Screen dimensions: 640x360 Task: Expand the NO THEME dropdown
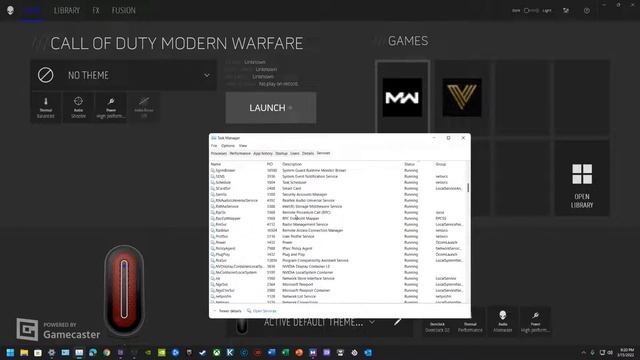tap(207, 76)
